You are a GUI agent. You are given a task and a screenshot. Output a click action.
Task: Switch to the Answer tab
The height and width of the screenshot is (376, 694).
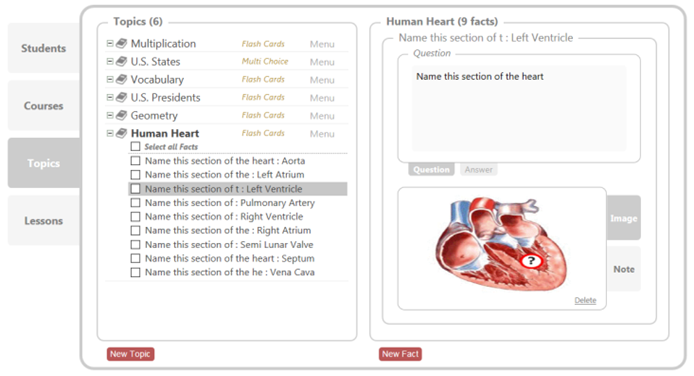(x=478, y=169)
